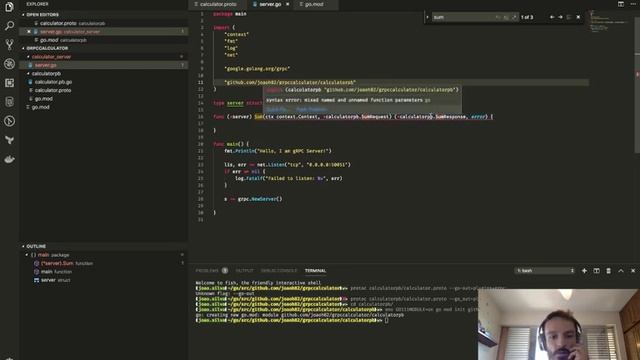640x360 pixels.
Task: Create a new terminal with plus icon
Action: click(x=584, y=271)
